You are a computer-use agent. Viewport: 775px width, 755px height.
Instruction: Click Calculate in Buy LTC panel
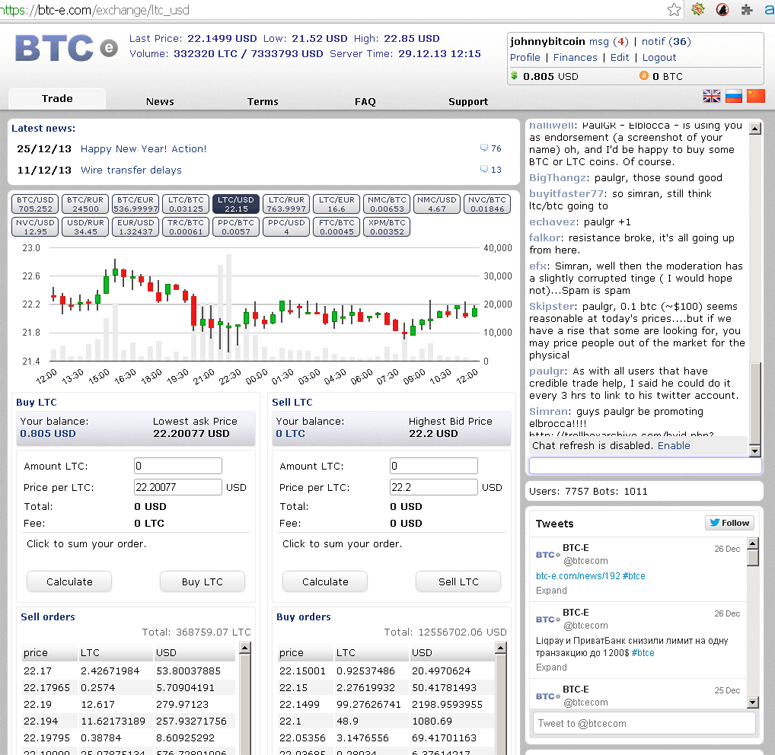click(69, 582)
